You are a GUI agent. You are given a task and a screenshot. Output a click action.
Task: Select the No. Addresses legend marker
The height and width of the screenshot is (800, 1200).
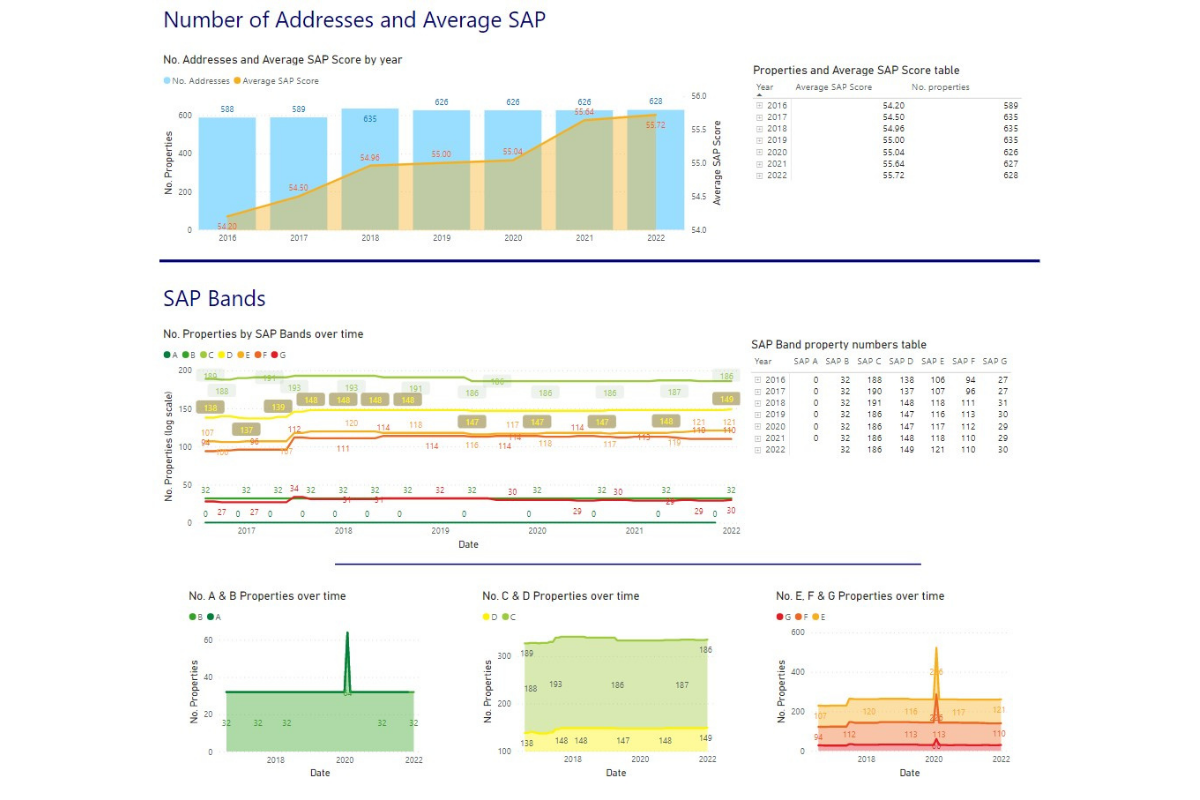[167, 81]
